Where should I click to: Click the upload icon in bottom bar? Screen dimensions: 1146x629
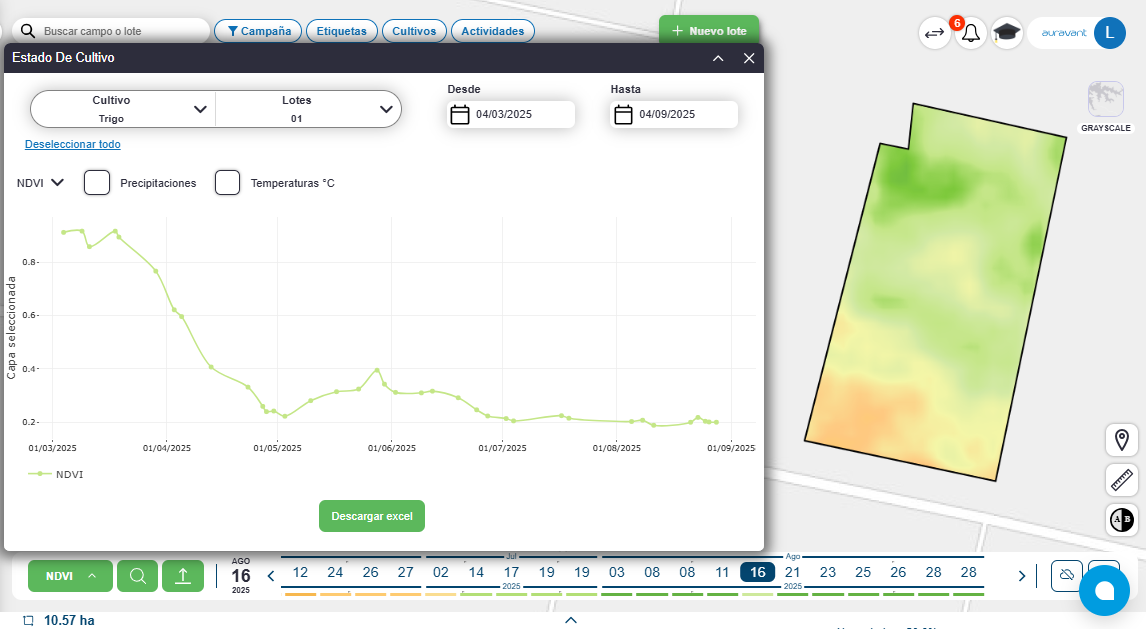click(183, 576)
